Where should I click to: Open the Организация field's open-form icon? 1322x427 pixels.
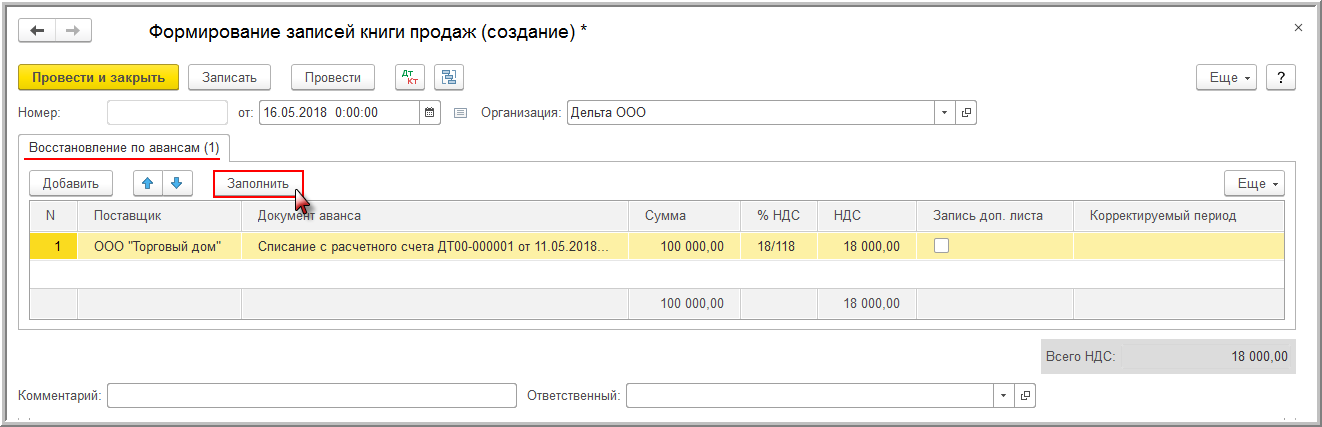(966, 113)
